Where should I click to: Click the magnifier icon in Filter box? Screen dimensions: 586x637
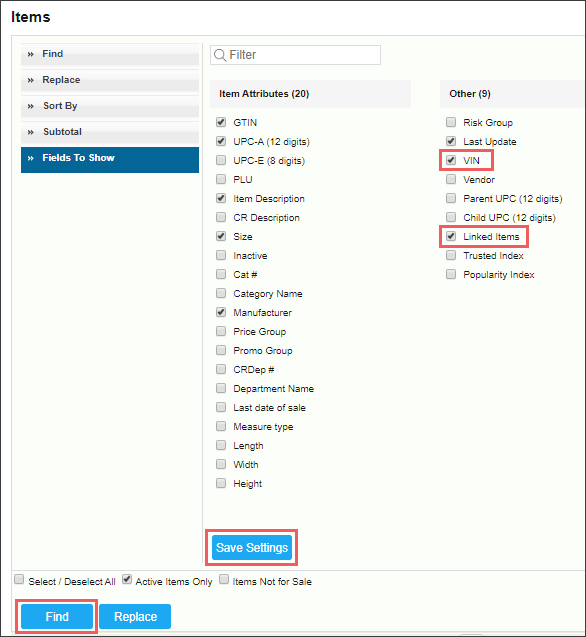pyautogui.click(x=220, y=55)
